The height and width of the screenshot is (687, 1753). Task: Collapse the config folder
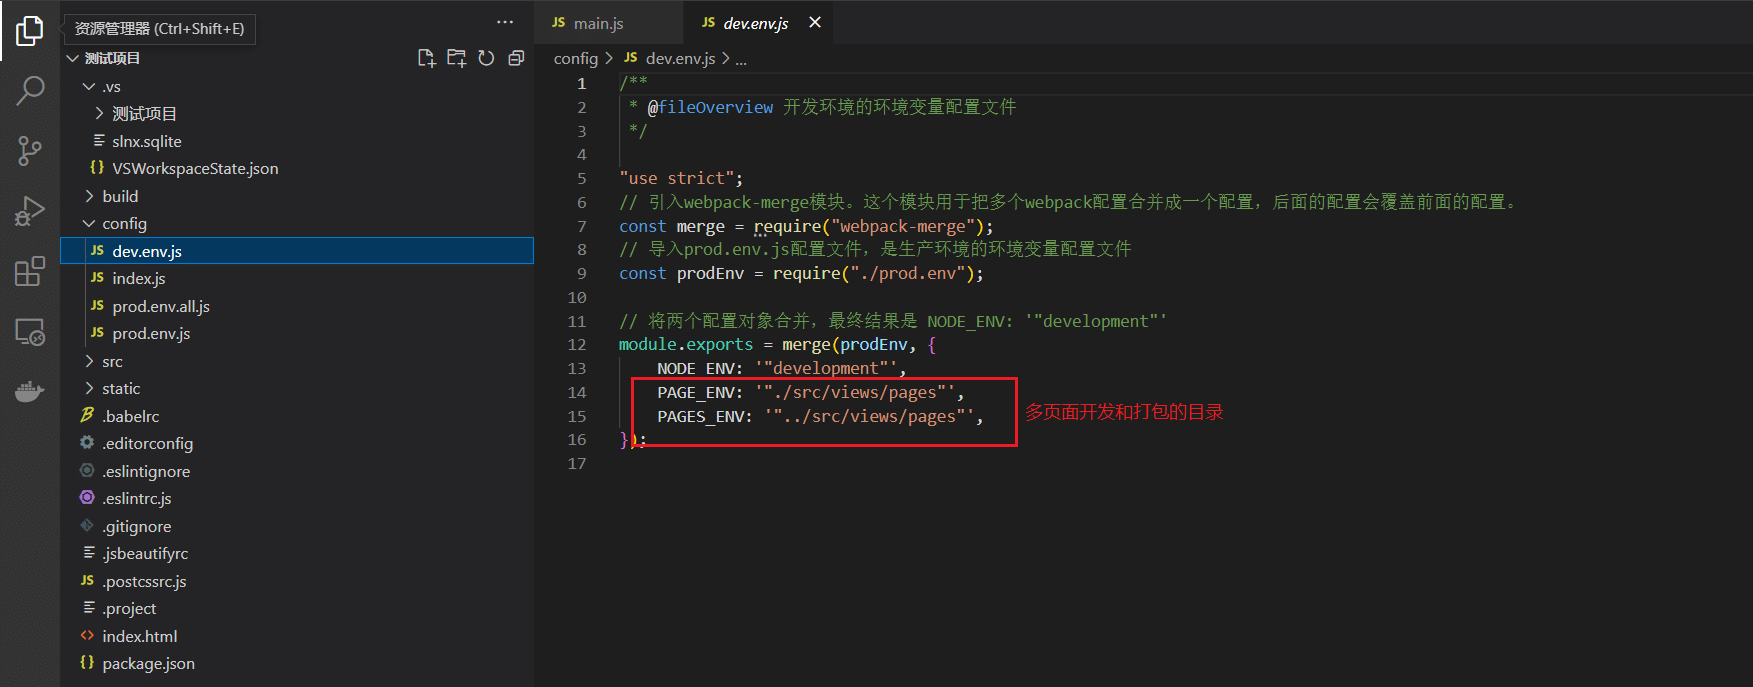(124, 224)
